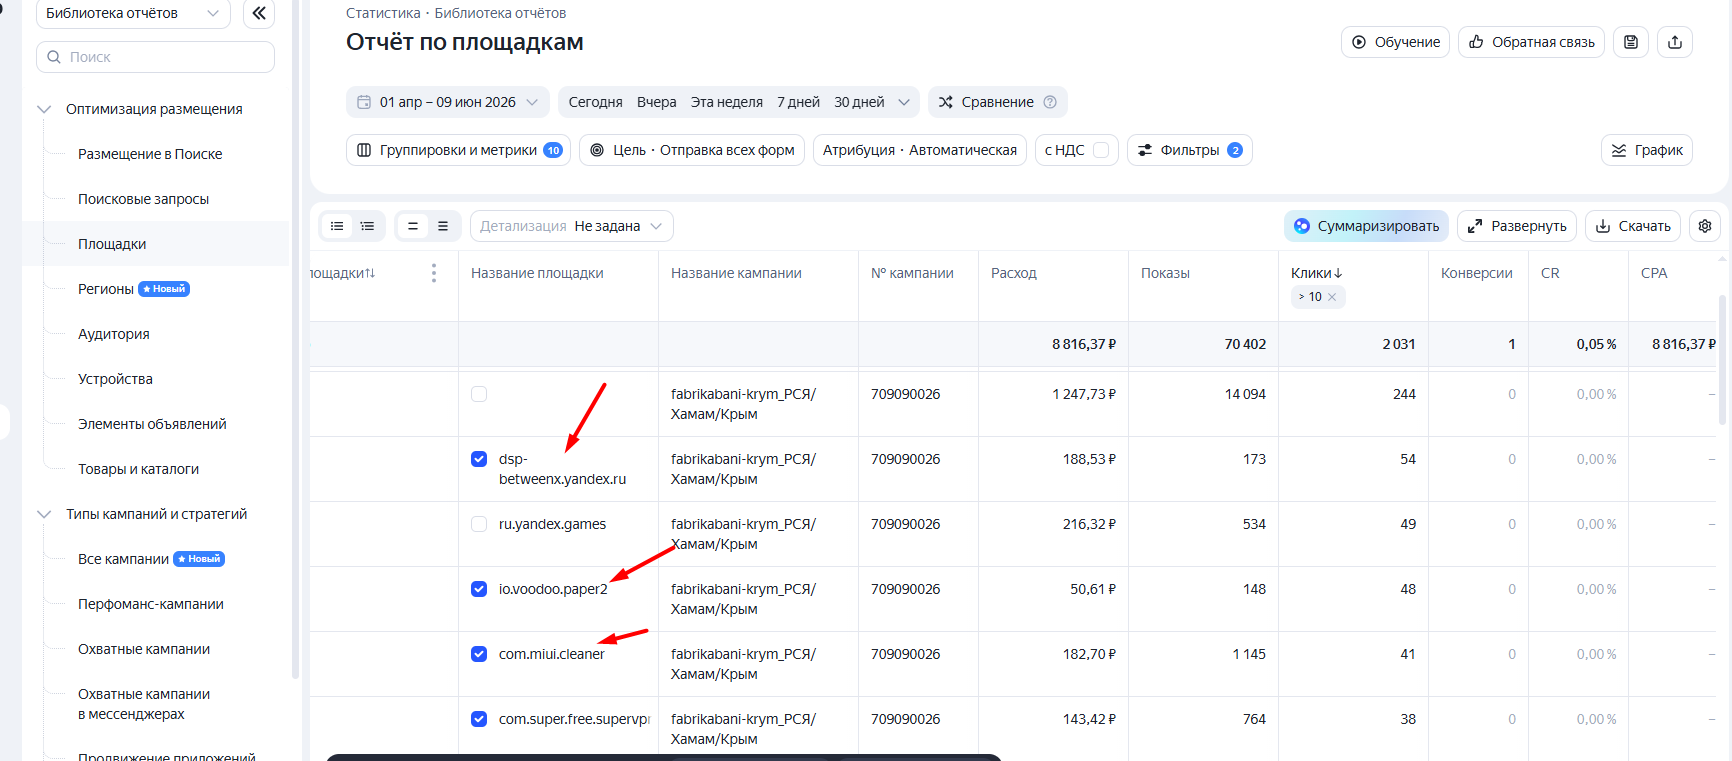Open Обучение training video
The image size is (1732, 761).
[x=1395, y=42]
